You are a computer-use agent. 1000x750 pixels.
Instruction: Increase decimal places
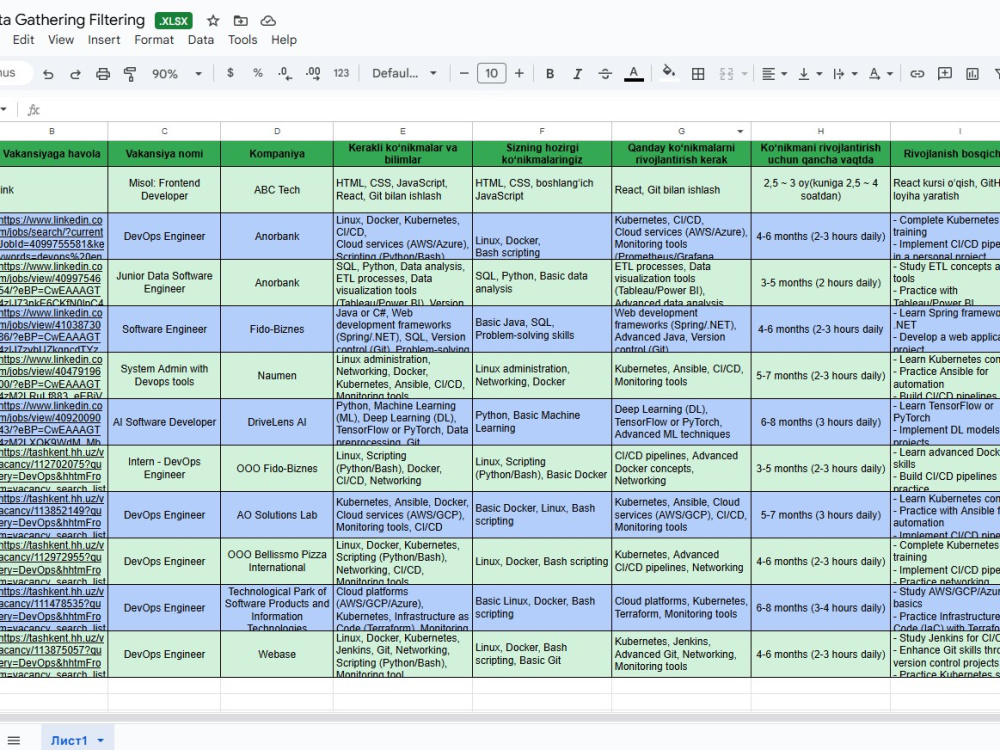(313, 73)
